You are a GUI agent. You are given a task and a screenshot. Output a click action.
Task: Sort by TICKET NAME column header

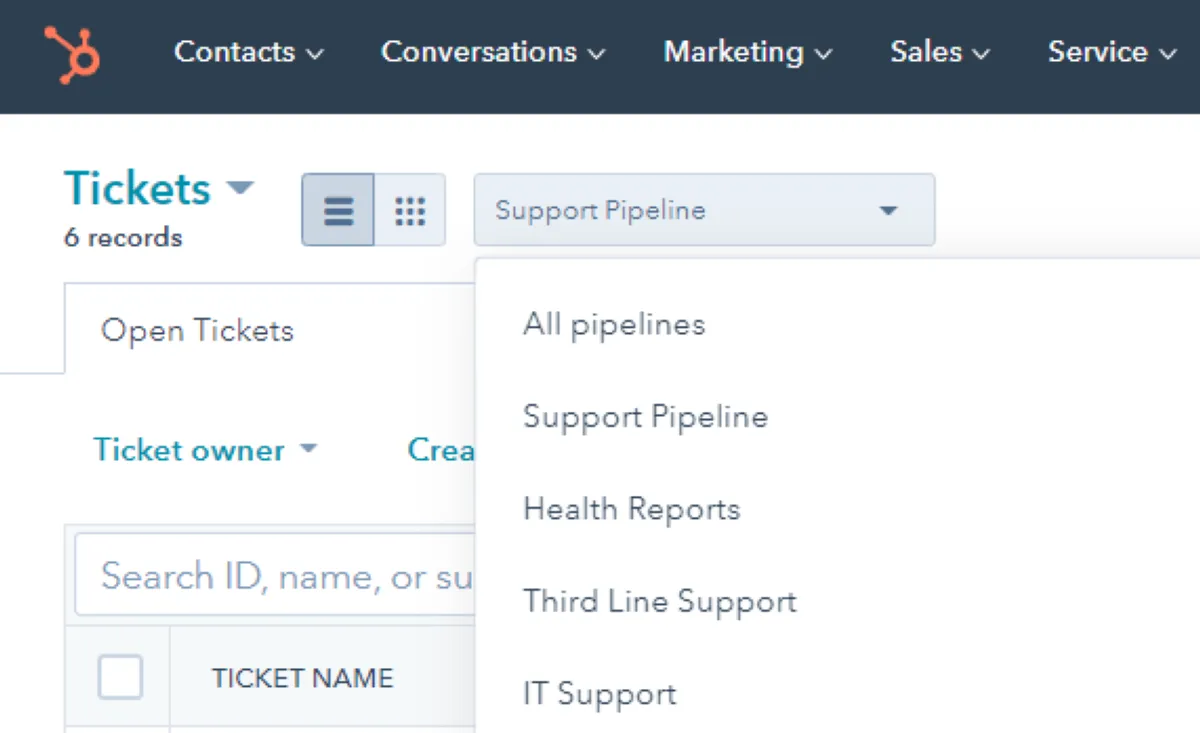(x=302, y=678)
